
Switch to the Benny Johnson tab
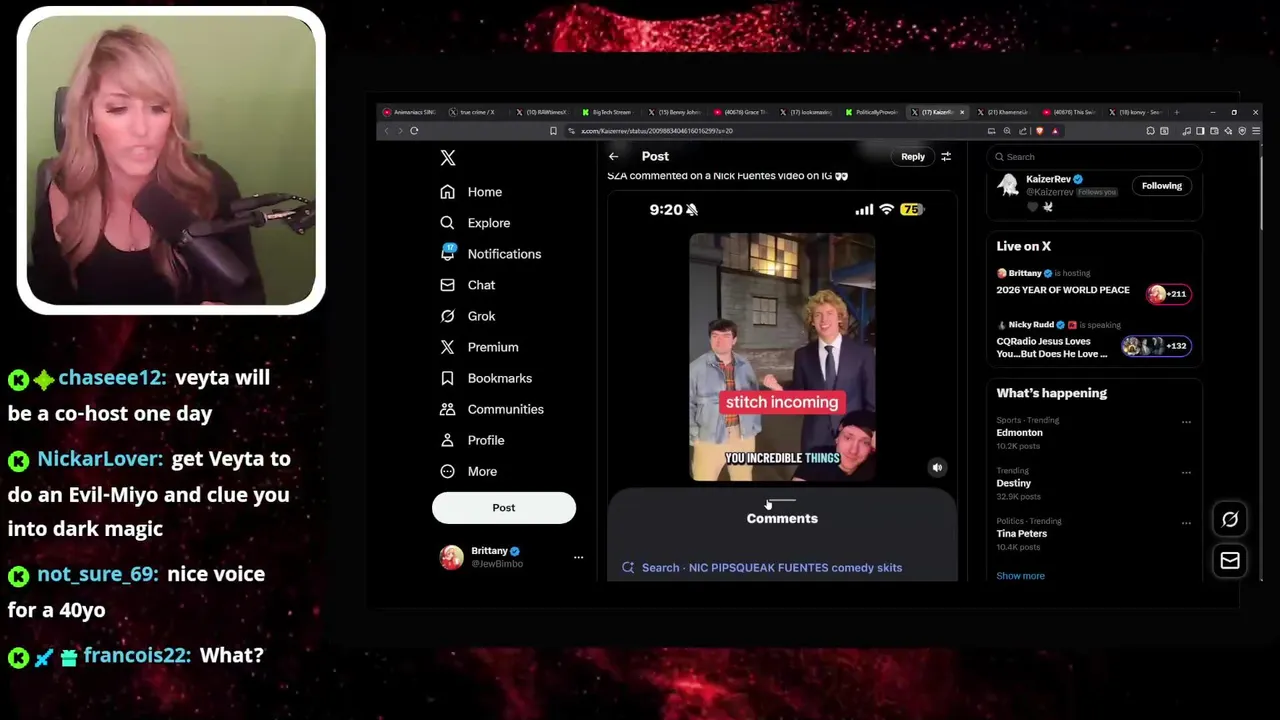pyautogui.click(x=676, y=112)
